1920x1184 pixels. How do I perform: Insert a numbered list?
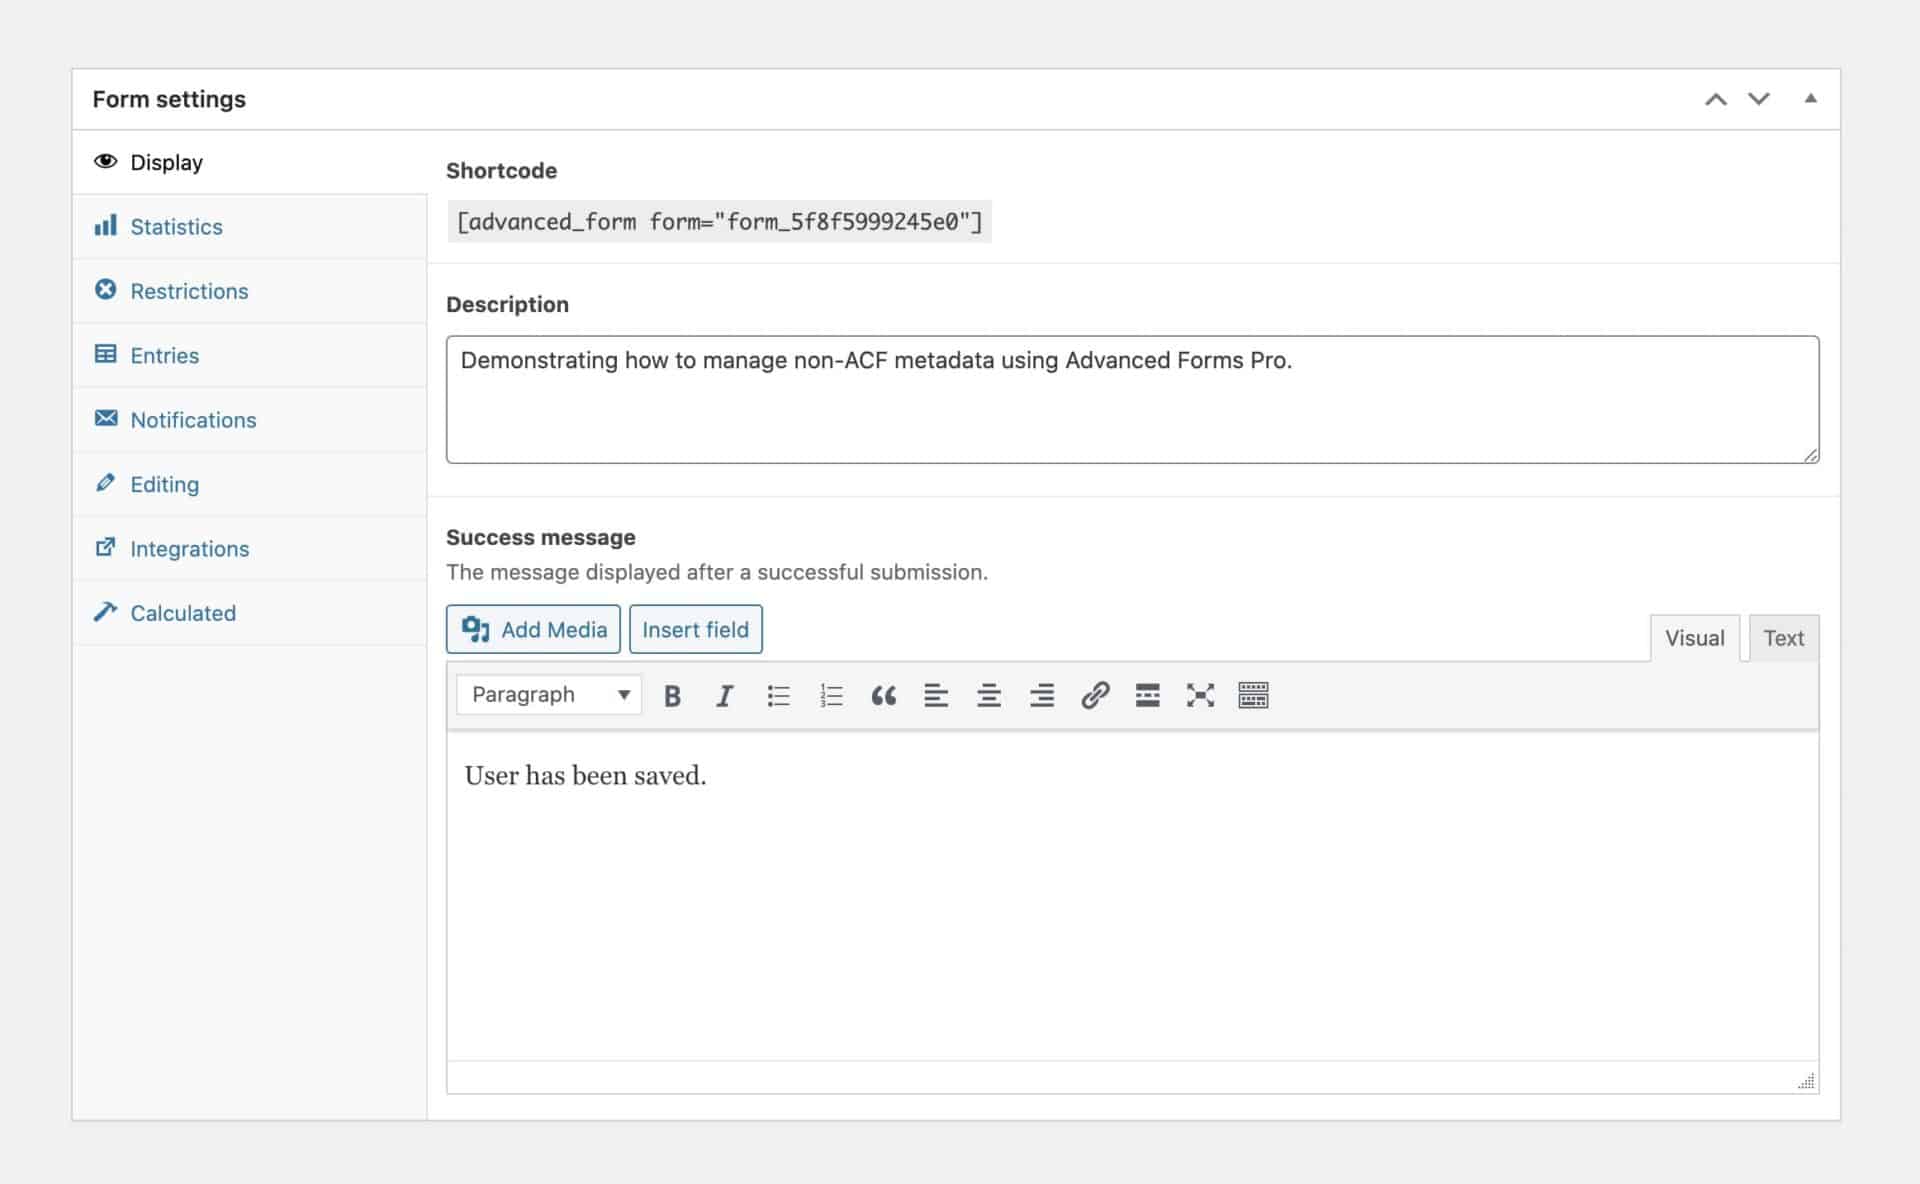tap(831, 695)
